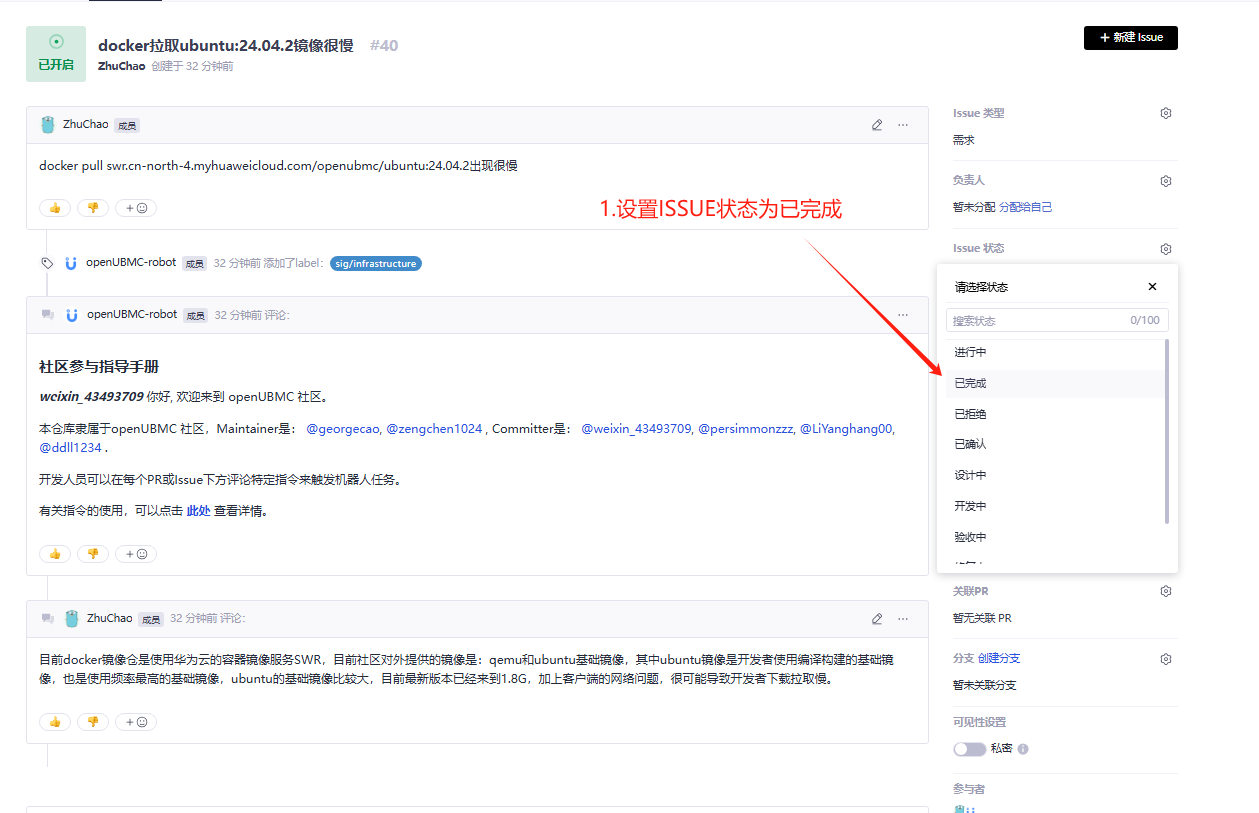The image size is (1259, 813).
Task: Click the 新建 Issue button
Action: pos(1130,37)
